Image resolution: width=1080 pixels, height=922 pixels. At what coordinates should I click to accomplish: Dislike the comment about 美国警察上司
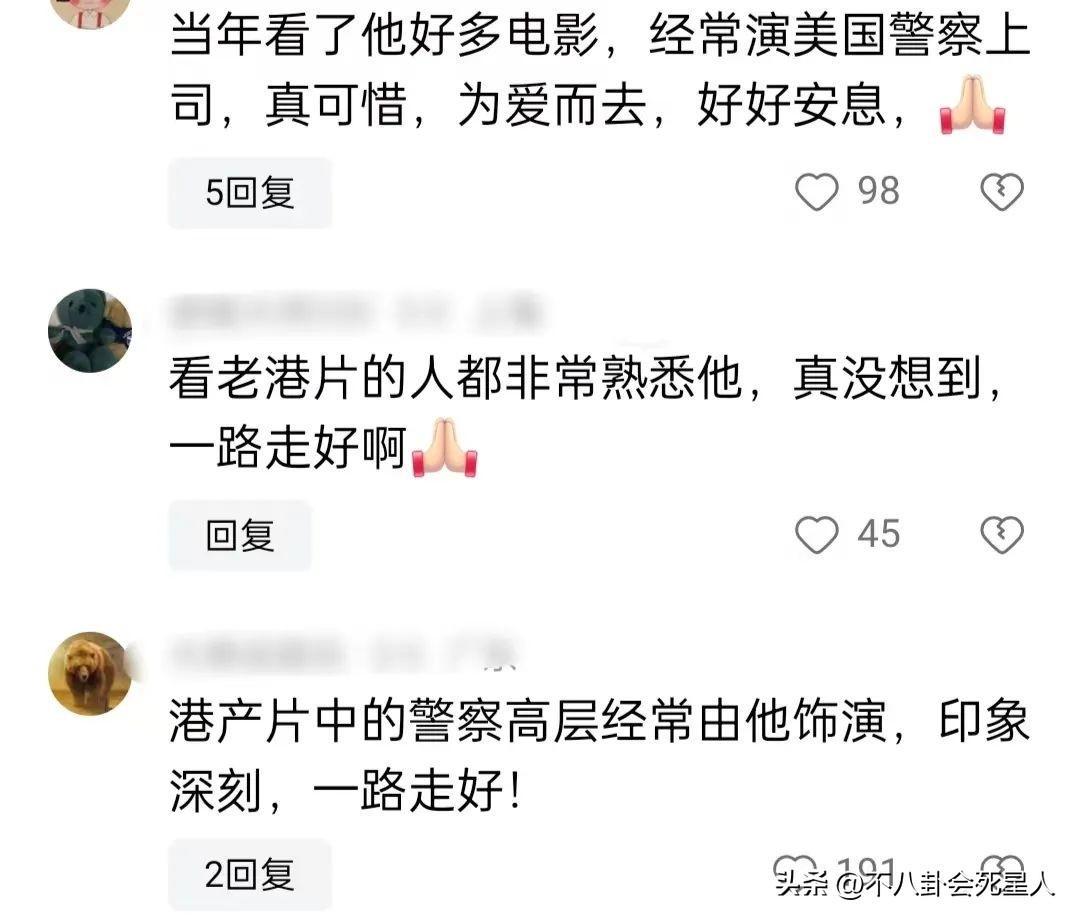pyautogui.click(x=1001, y=191)
